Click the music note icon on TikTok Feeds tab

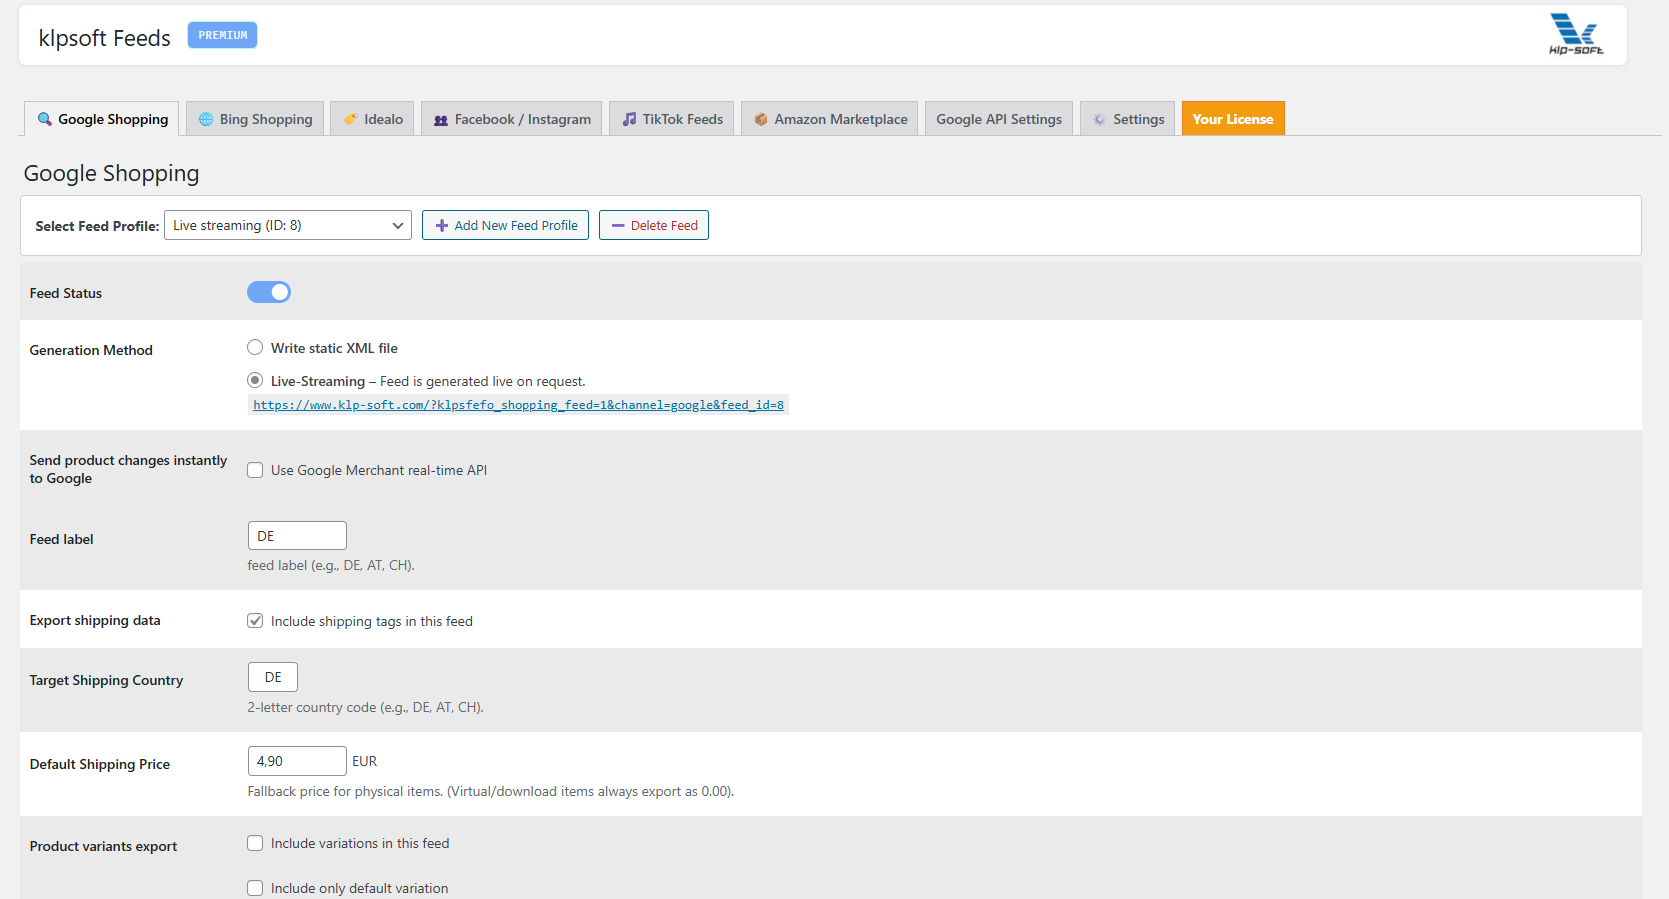(x=629, y=119)
